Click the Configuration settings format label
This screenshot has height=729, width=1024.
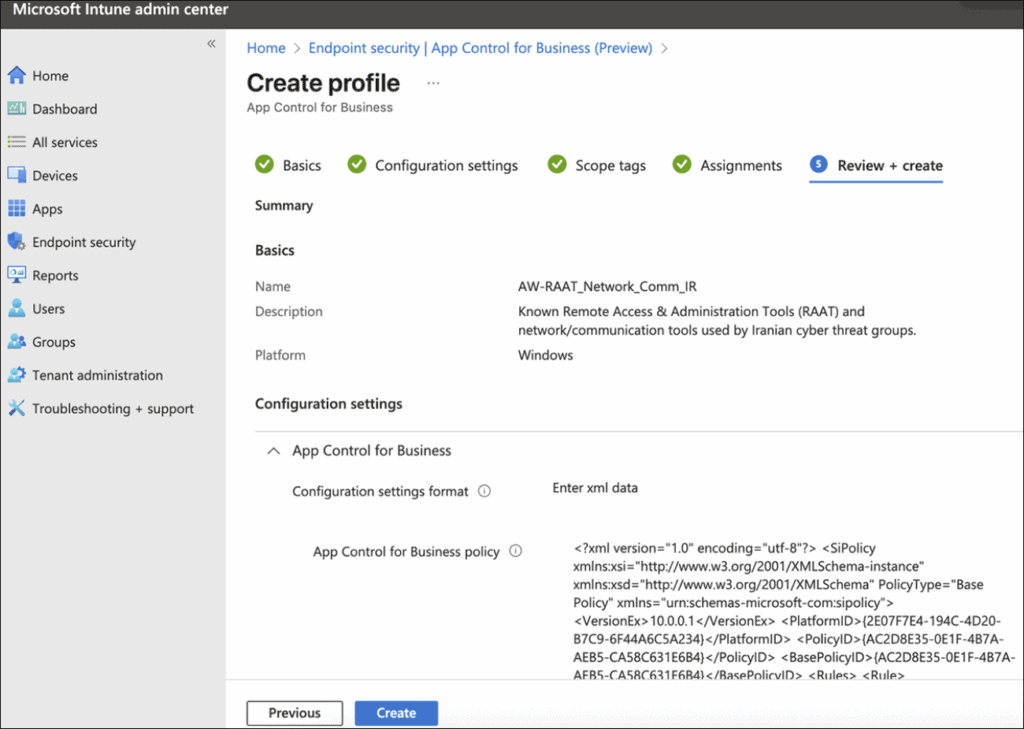click(x=380, y=491)
